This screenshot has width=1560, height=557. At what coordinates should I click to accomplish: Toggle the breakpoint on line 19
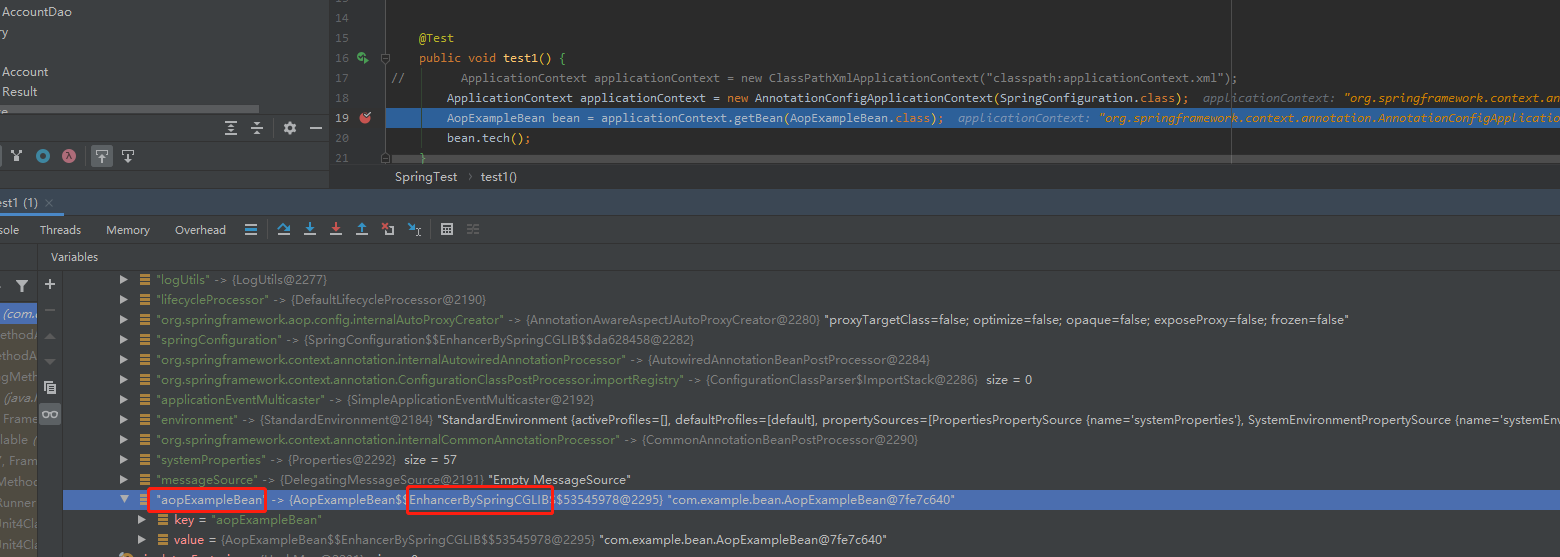click(366, 118)
